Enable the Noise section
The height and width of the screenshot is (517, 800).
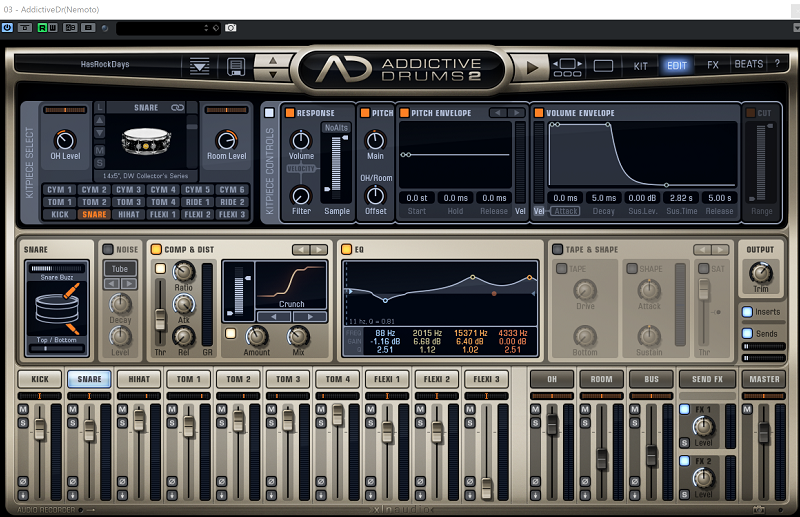108,249
